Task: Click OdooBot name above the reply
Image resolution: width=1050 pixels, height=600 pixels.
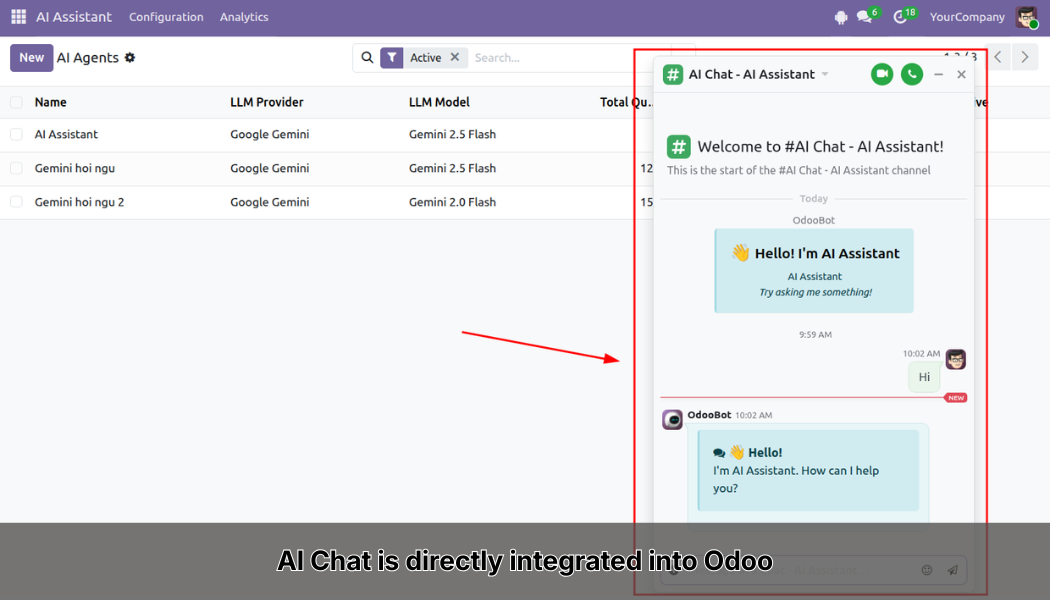Action: point(709,415)
